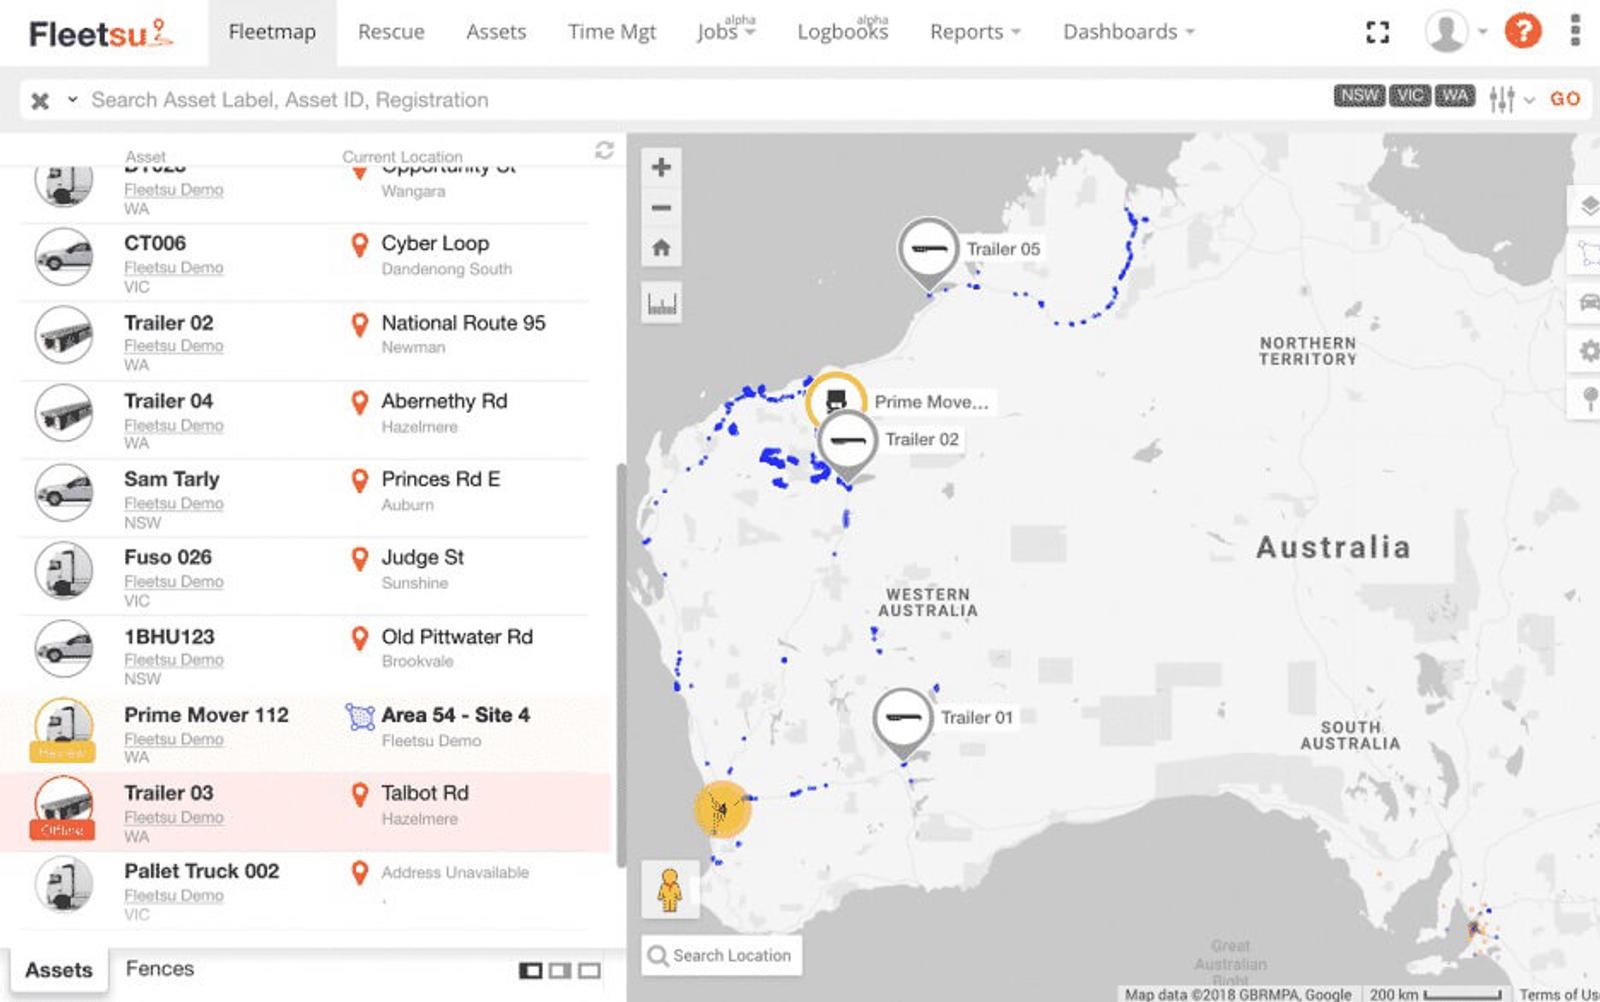1600x1002 pixels.
Task: Zoom in on the map
Action: pos(661,167)
